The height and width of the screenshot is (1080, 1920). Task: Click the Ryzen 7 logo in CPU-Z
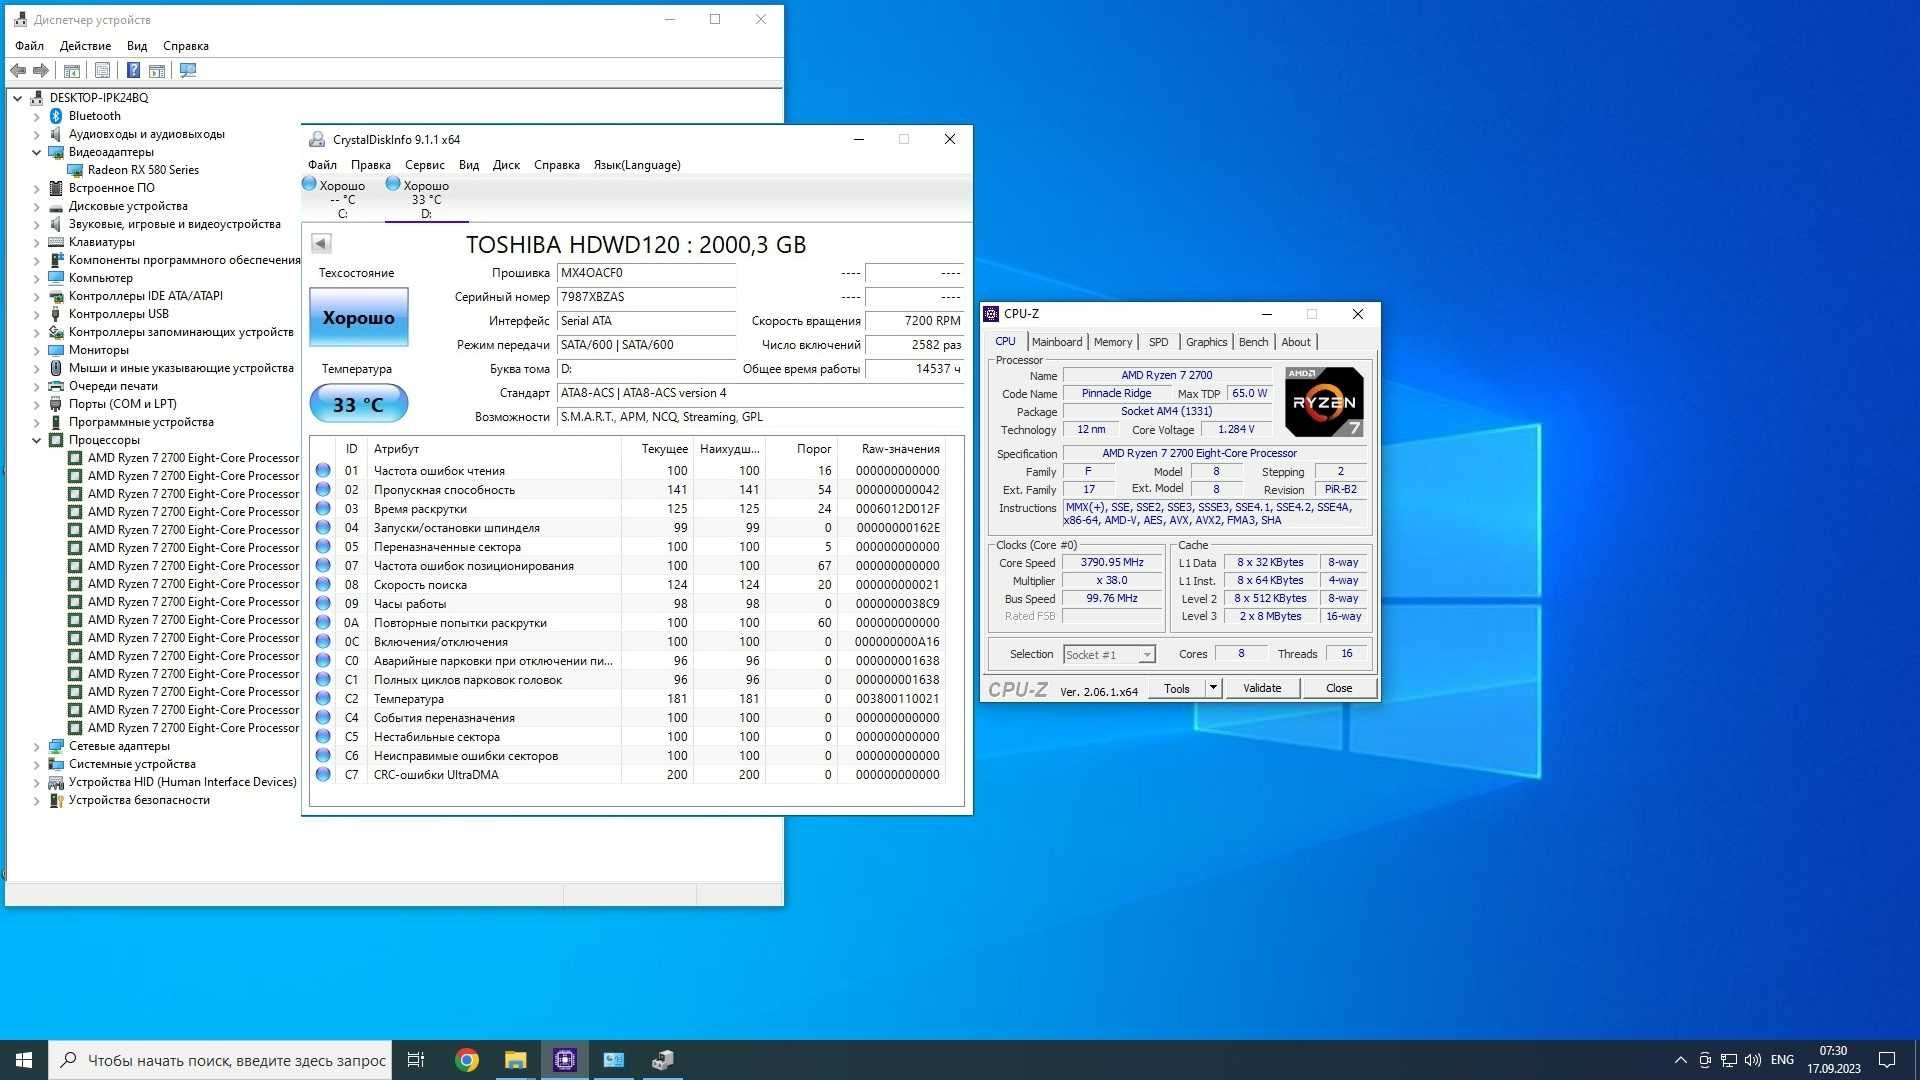(1324, 402)
